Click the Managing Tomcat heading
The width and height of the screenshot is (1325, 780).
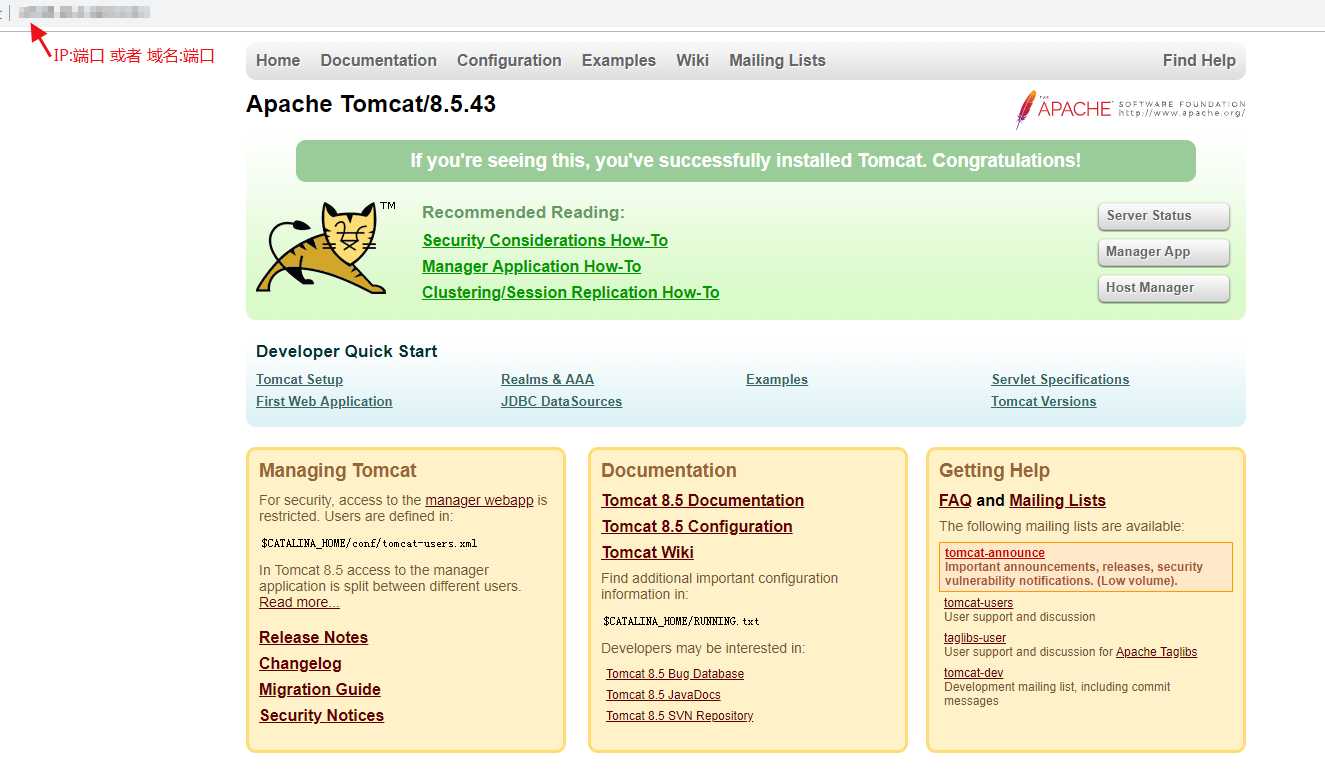337,470
